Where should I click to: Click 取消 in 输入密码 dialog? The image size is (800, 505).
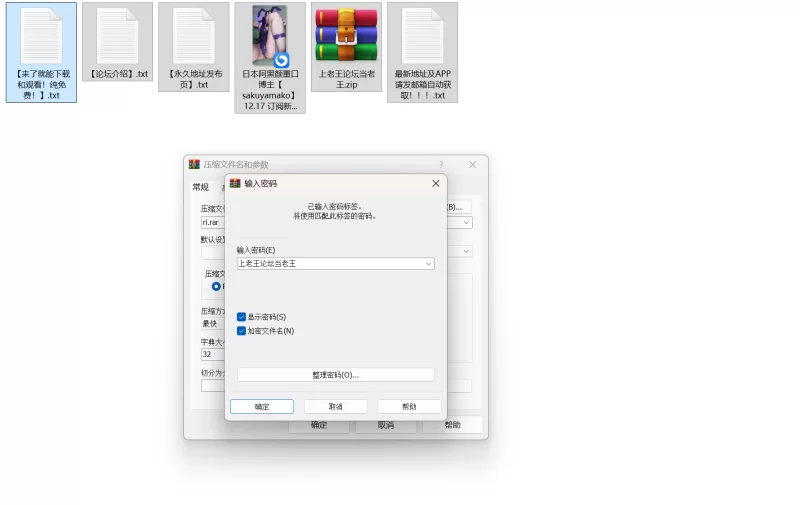tap(336, 407)
